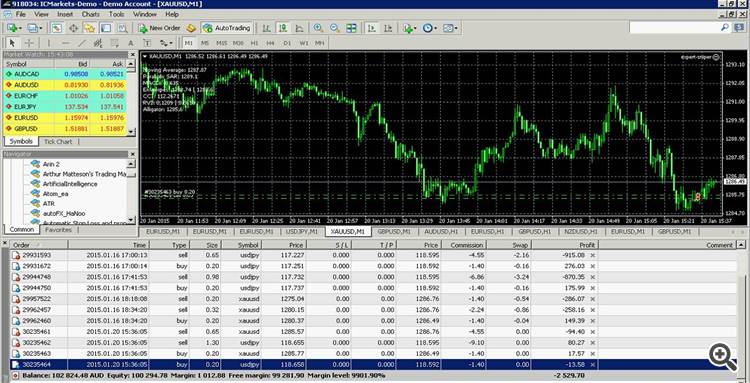Select the Text tool A icon

(131, 43)
